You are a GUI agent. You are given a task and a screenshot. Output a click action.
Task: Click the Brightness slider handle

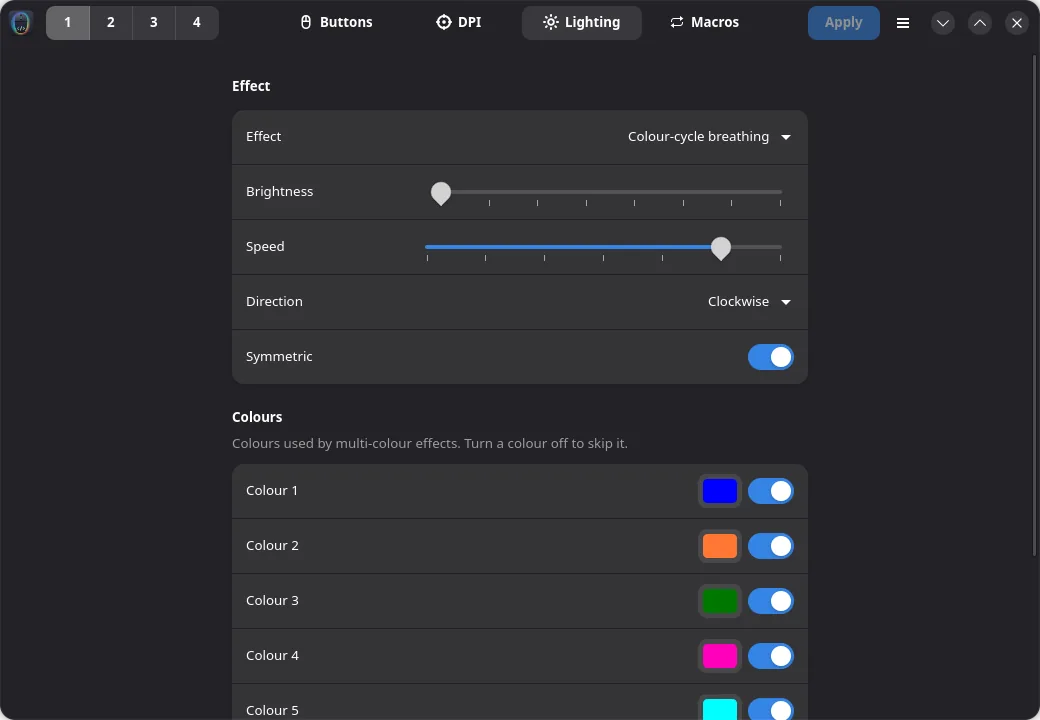click(x=441, y=193)
